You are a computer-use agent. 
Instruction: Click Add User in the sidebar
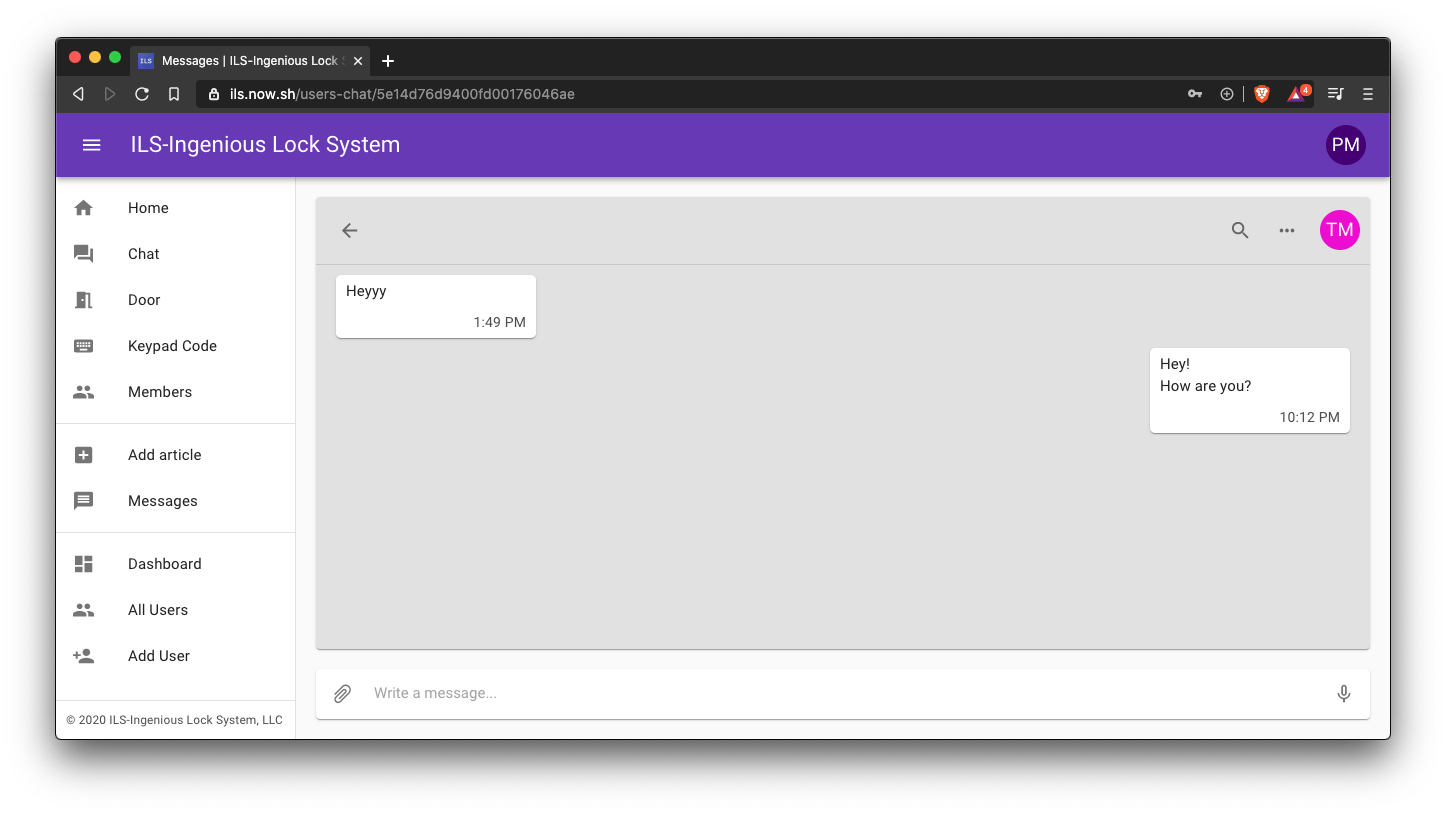pyautogui.click(x=158, y=656)
